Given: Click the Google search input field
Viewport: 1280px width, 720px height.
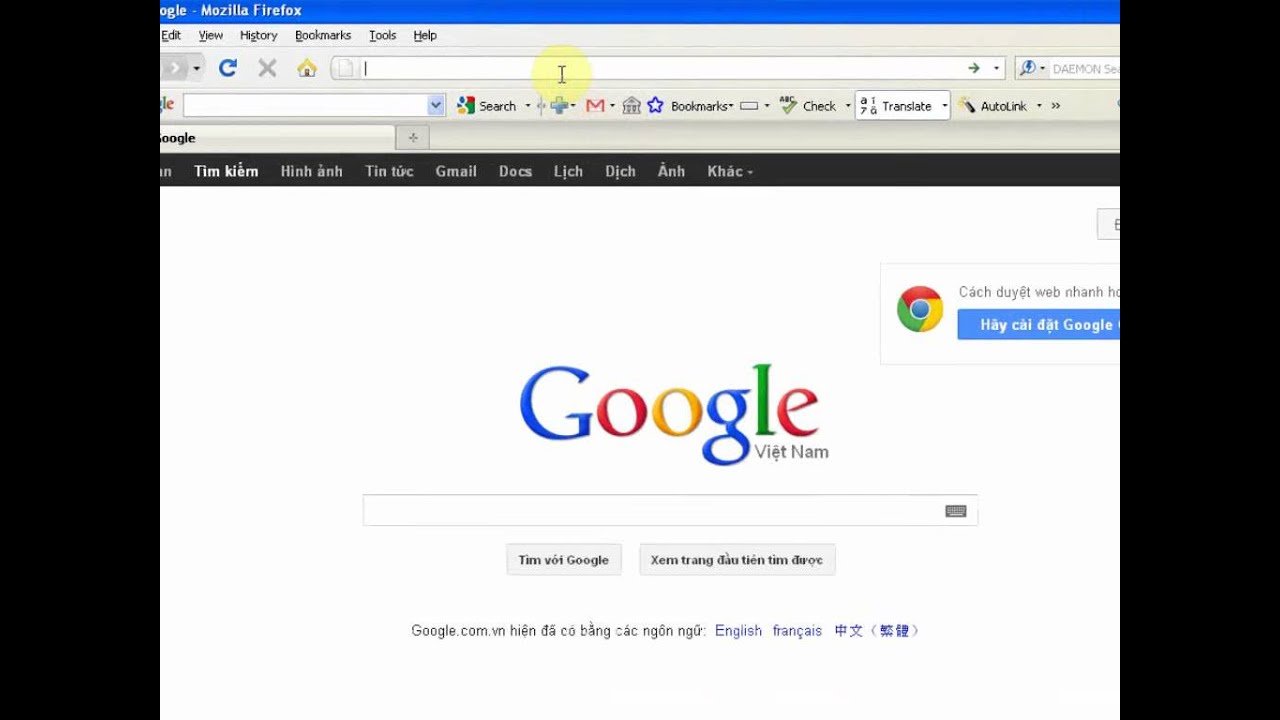Looking at the screenshot, I should click(669, 510).
